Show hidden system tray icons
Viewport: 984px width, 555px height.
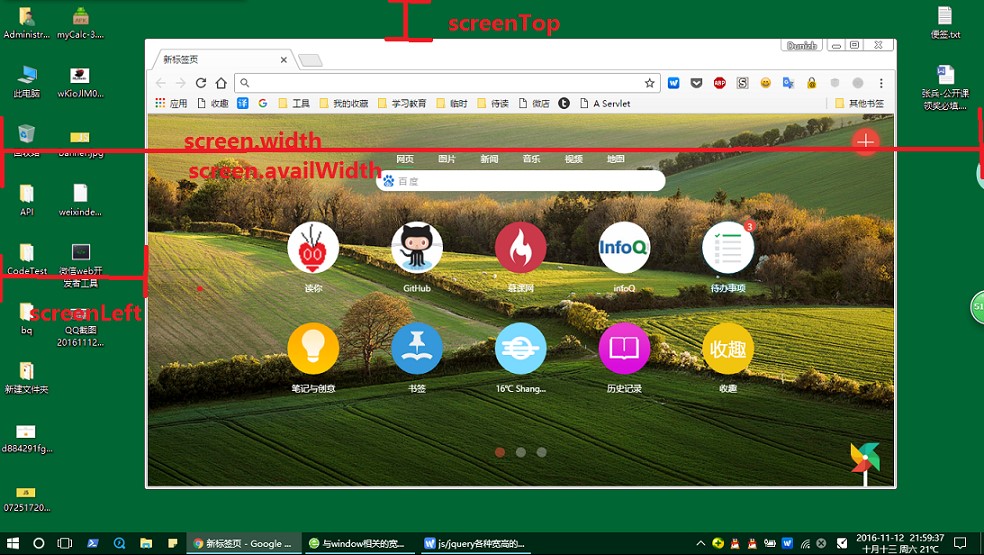coord(700,543)
